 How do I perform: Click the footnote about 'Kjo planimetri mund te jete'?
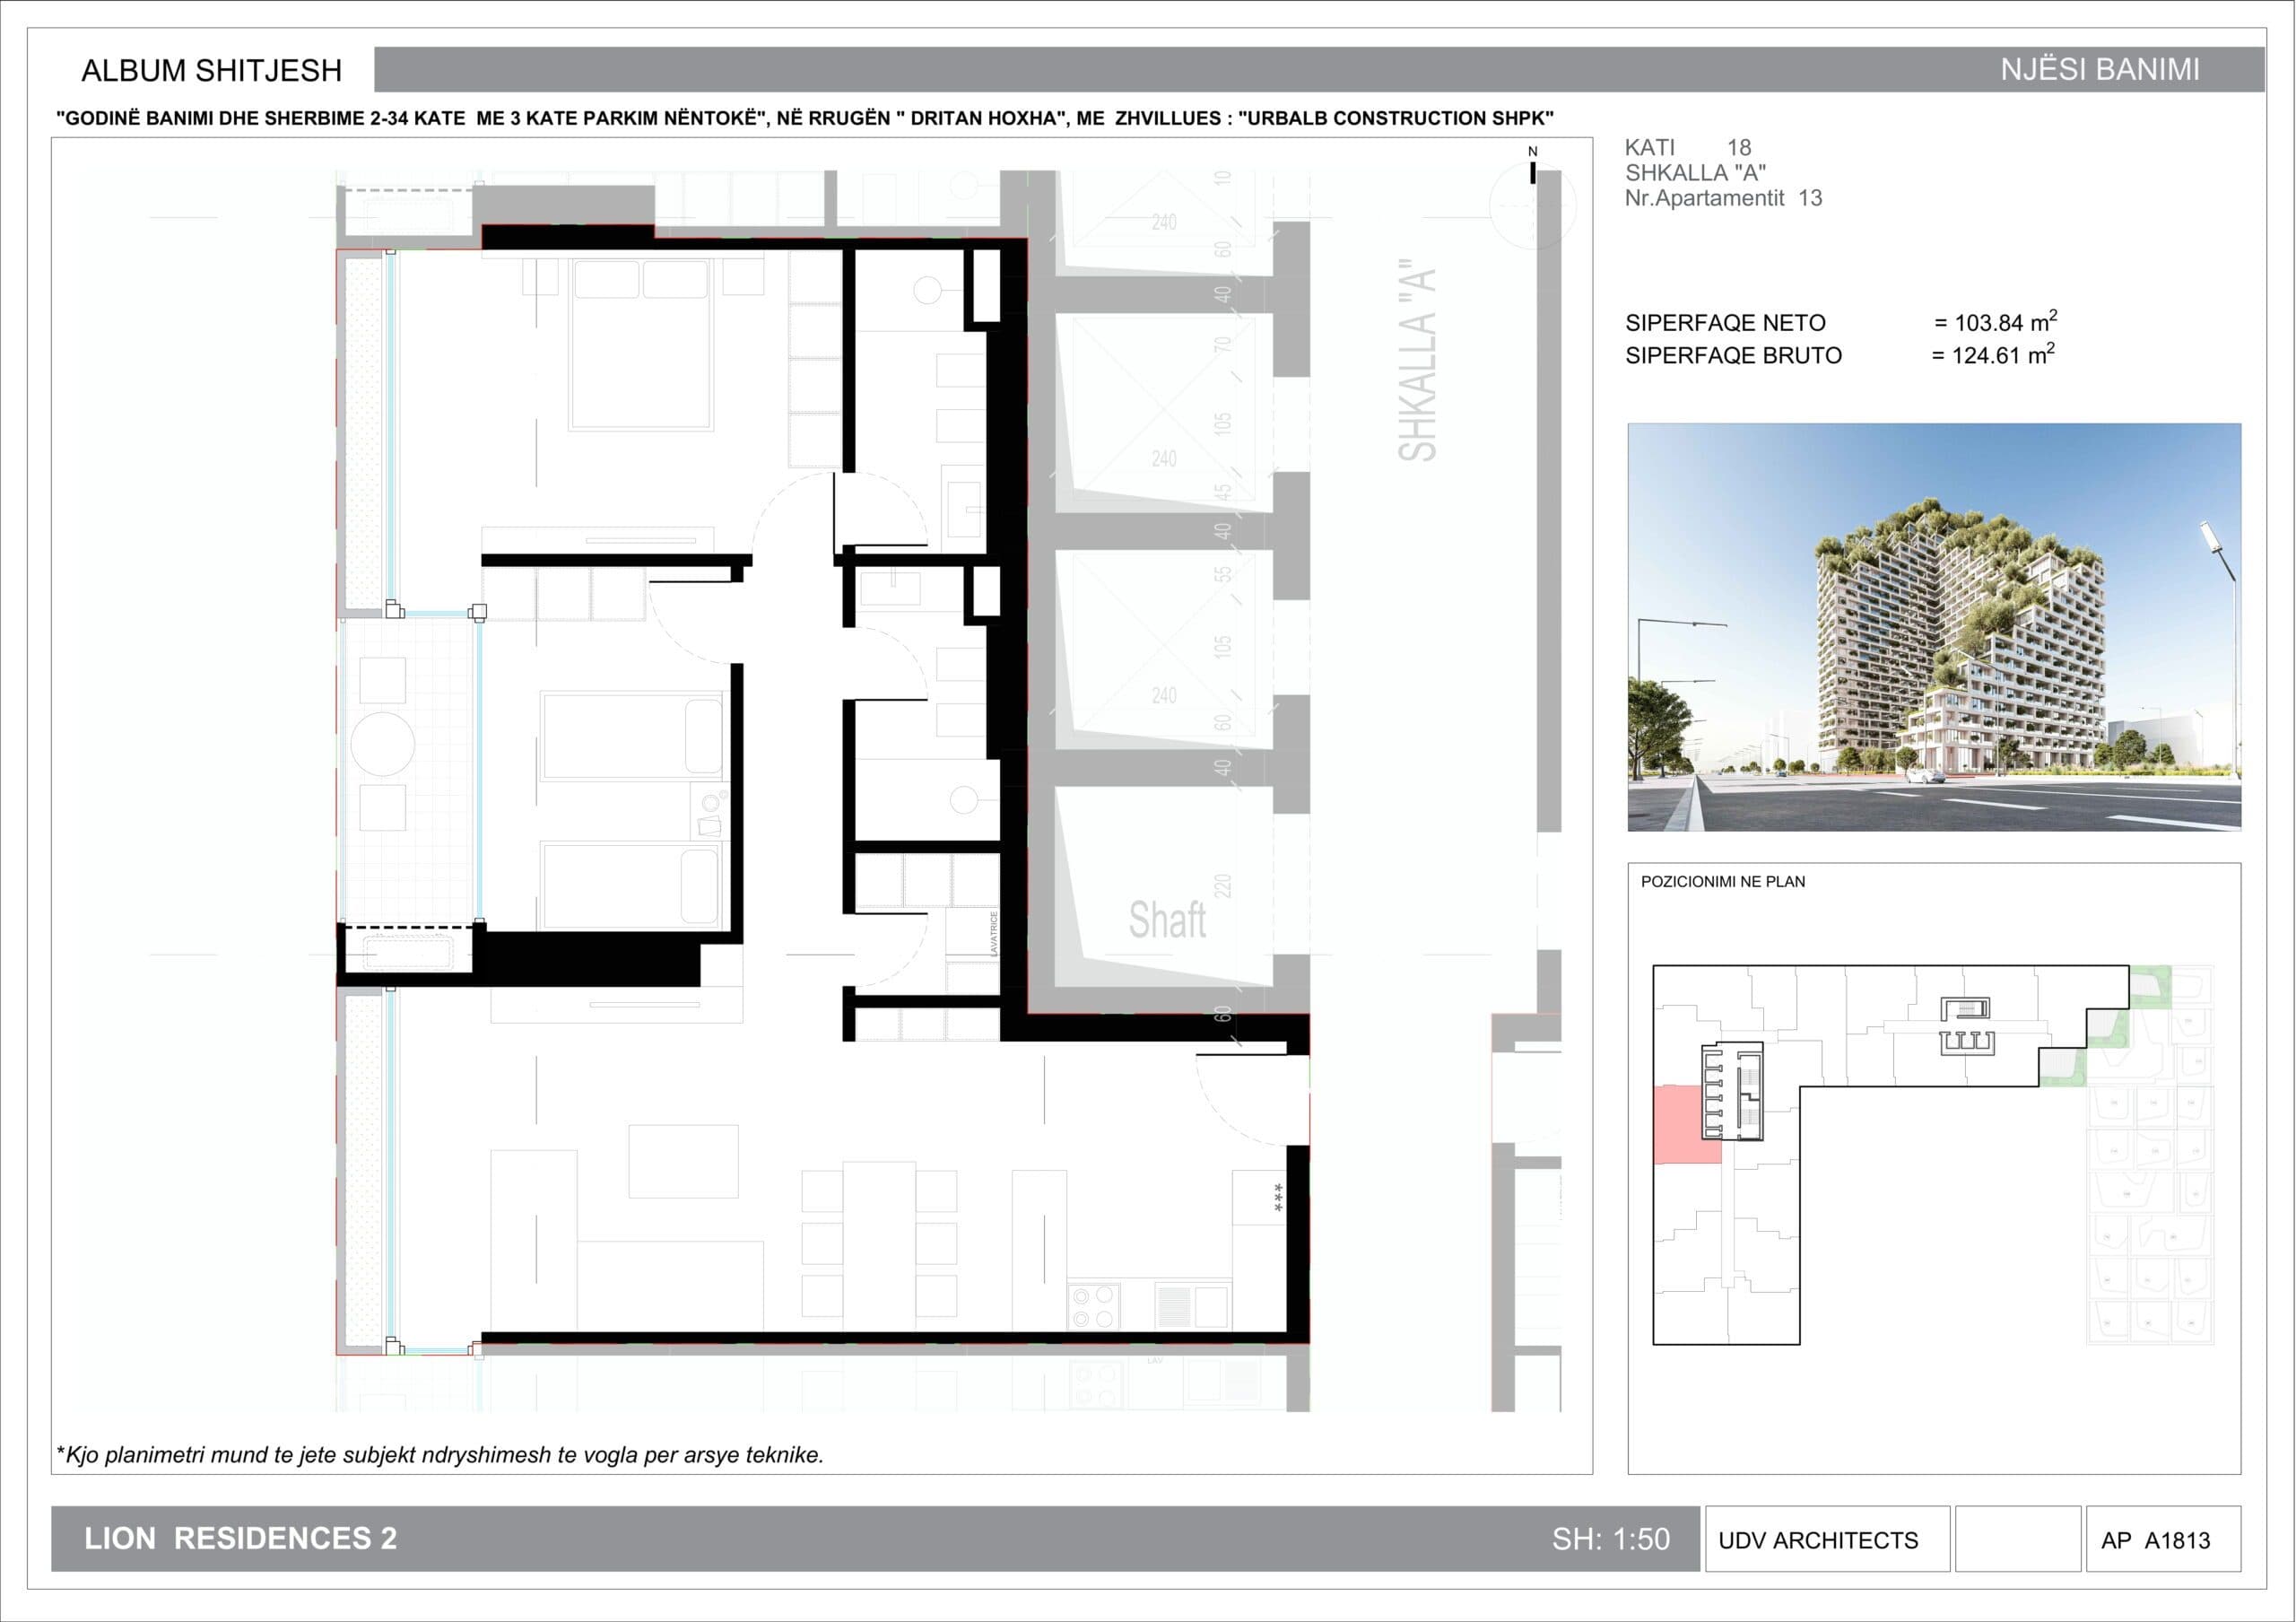(x=440, y=1455)
